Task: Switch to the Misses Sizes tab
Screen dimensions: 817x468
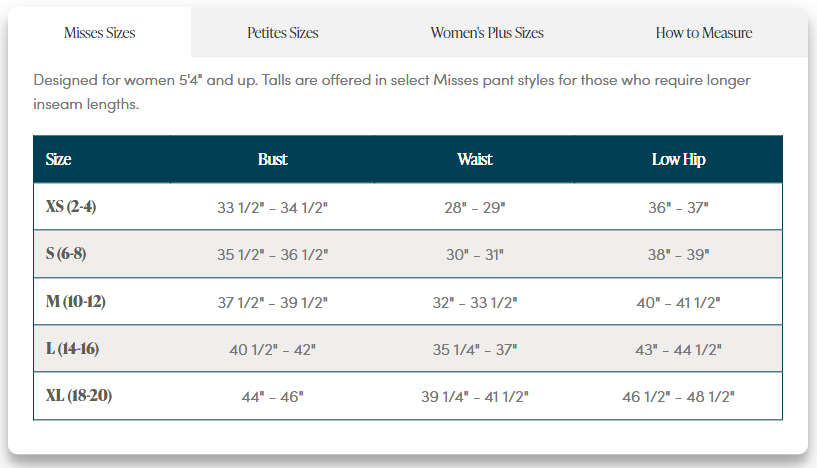Action: coord(99,33)
